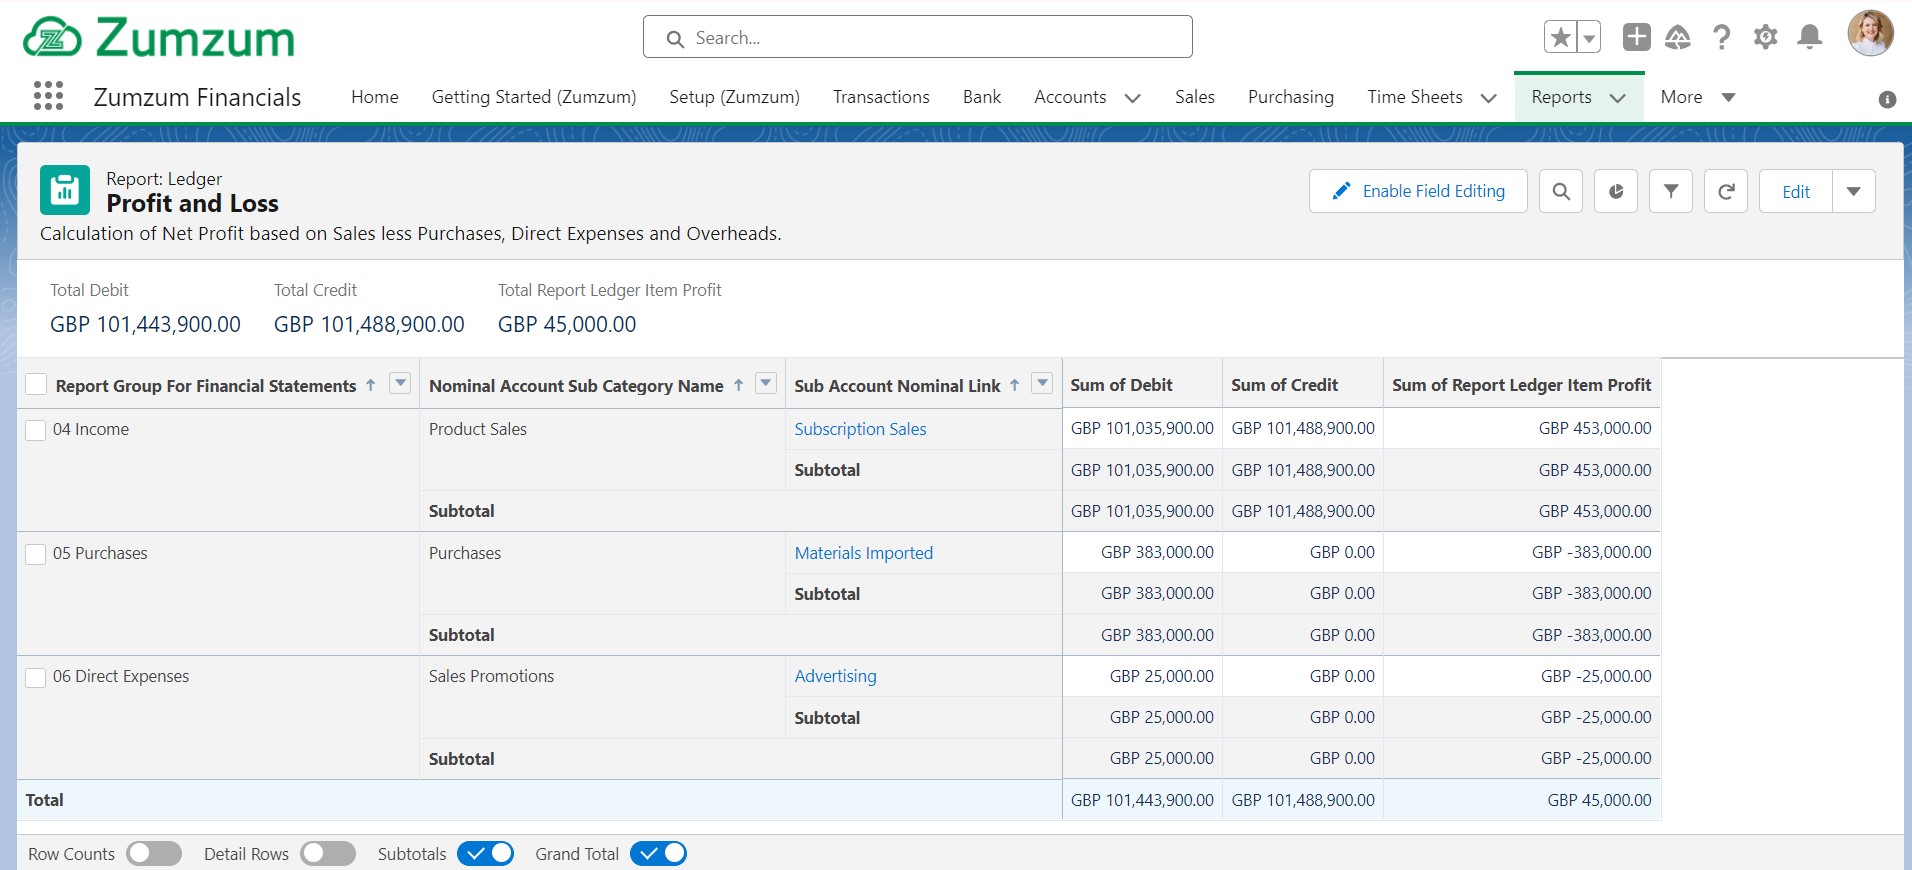
Task: Check the 04 Income row checkbox
Action: pos(36,430)
